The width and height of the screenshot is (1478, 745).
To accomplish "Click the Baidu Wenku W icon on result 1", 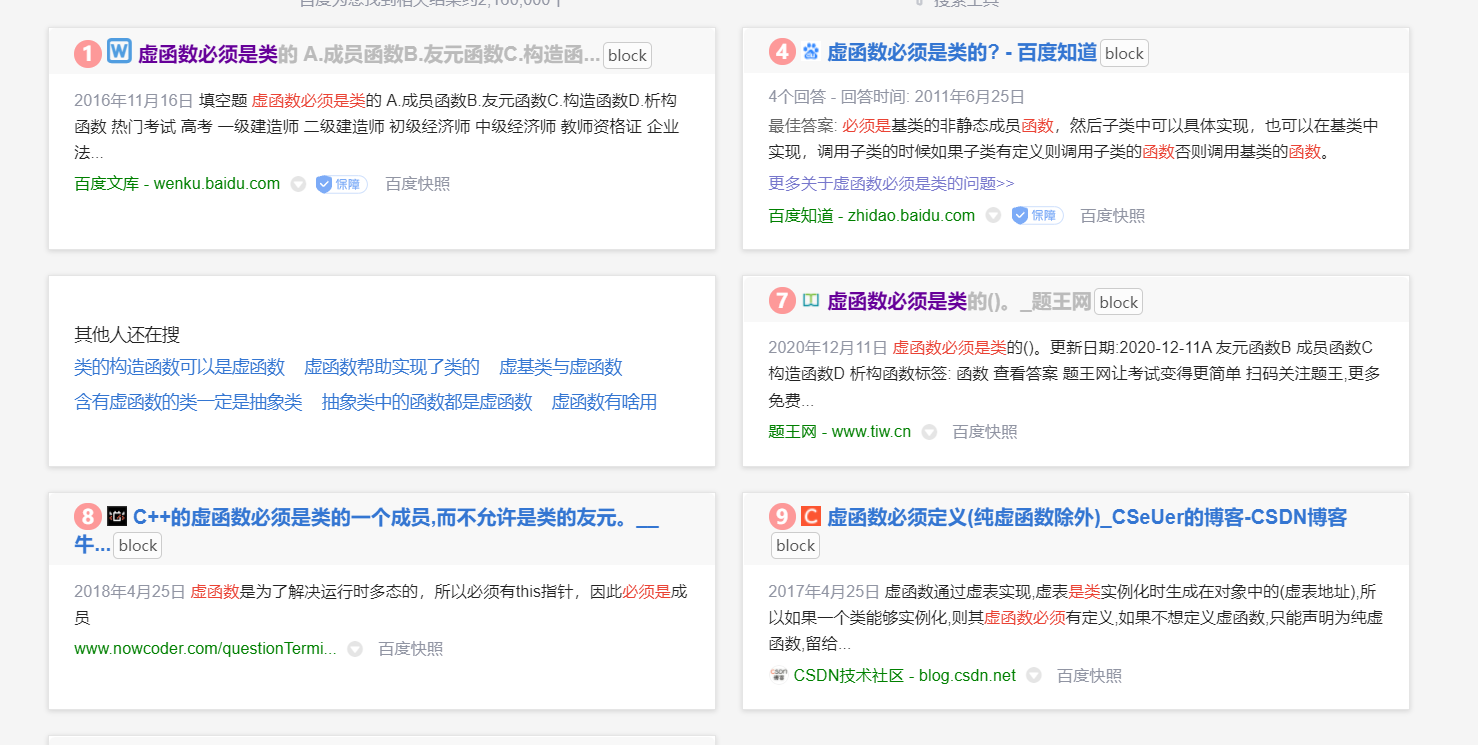I will click(x=119, y=50).
